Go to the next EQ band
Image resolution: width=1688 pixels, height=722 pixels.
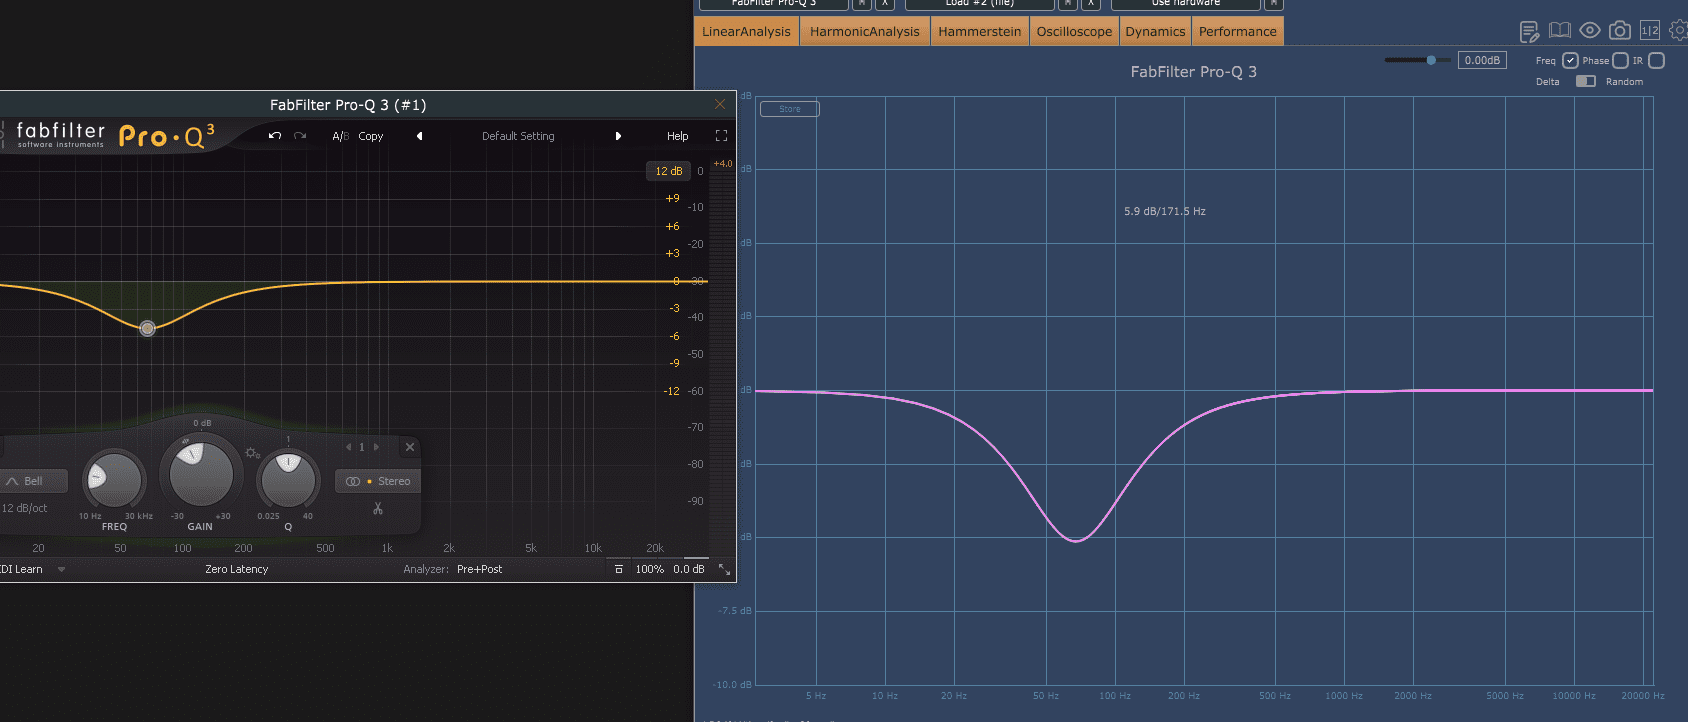(x=376, y=447)
